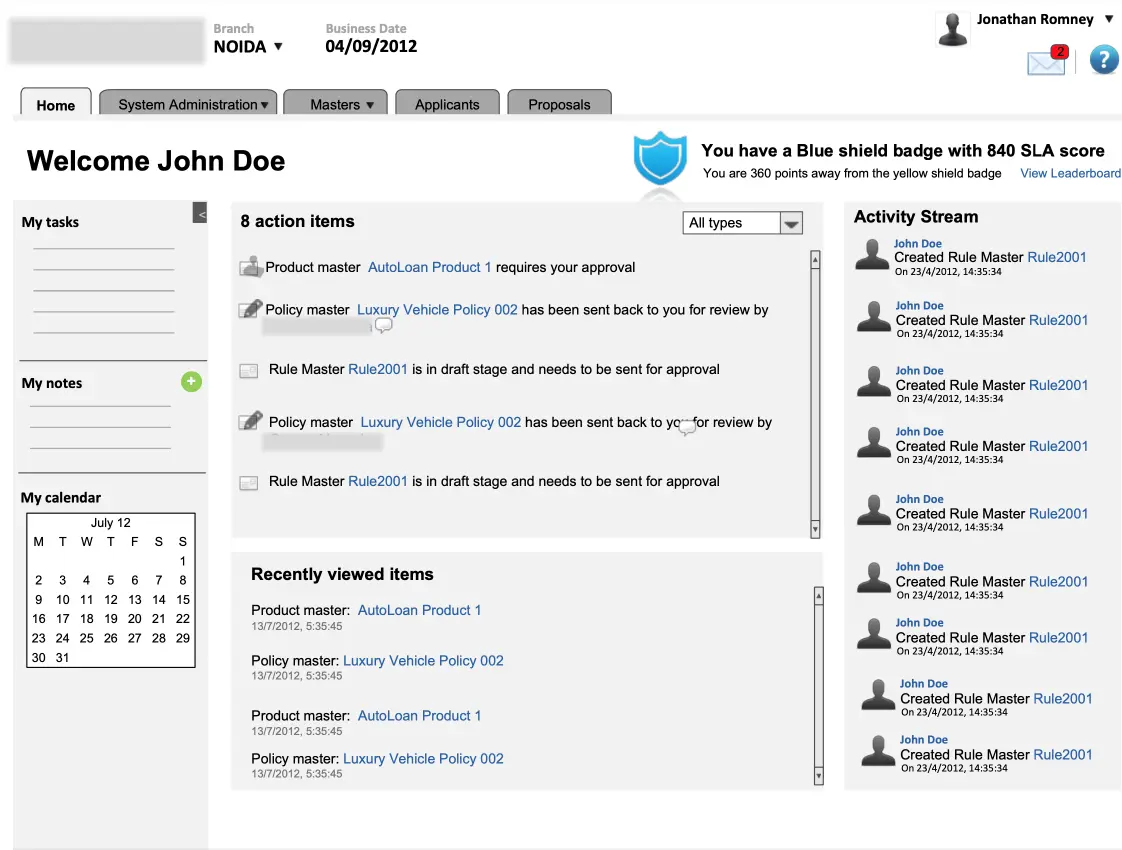Click the AutoLoan Product approval item icon

(250, 267)
